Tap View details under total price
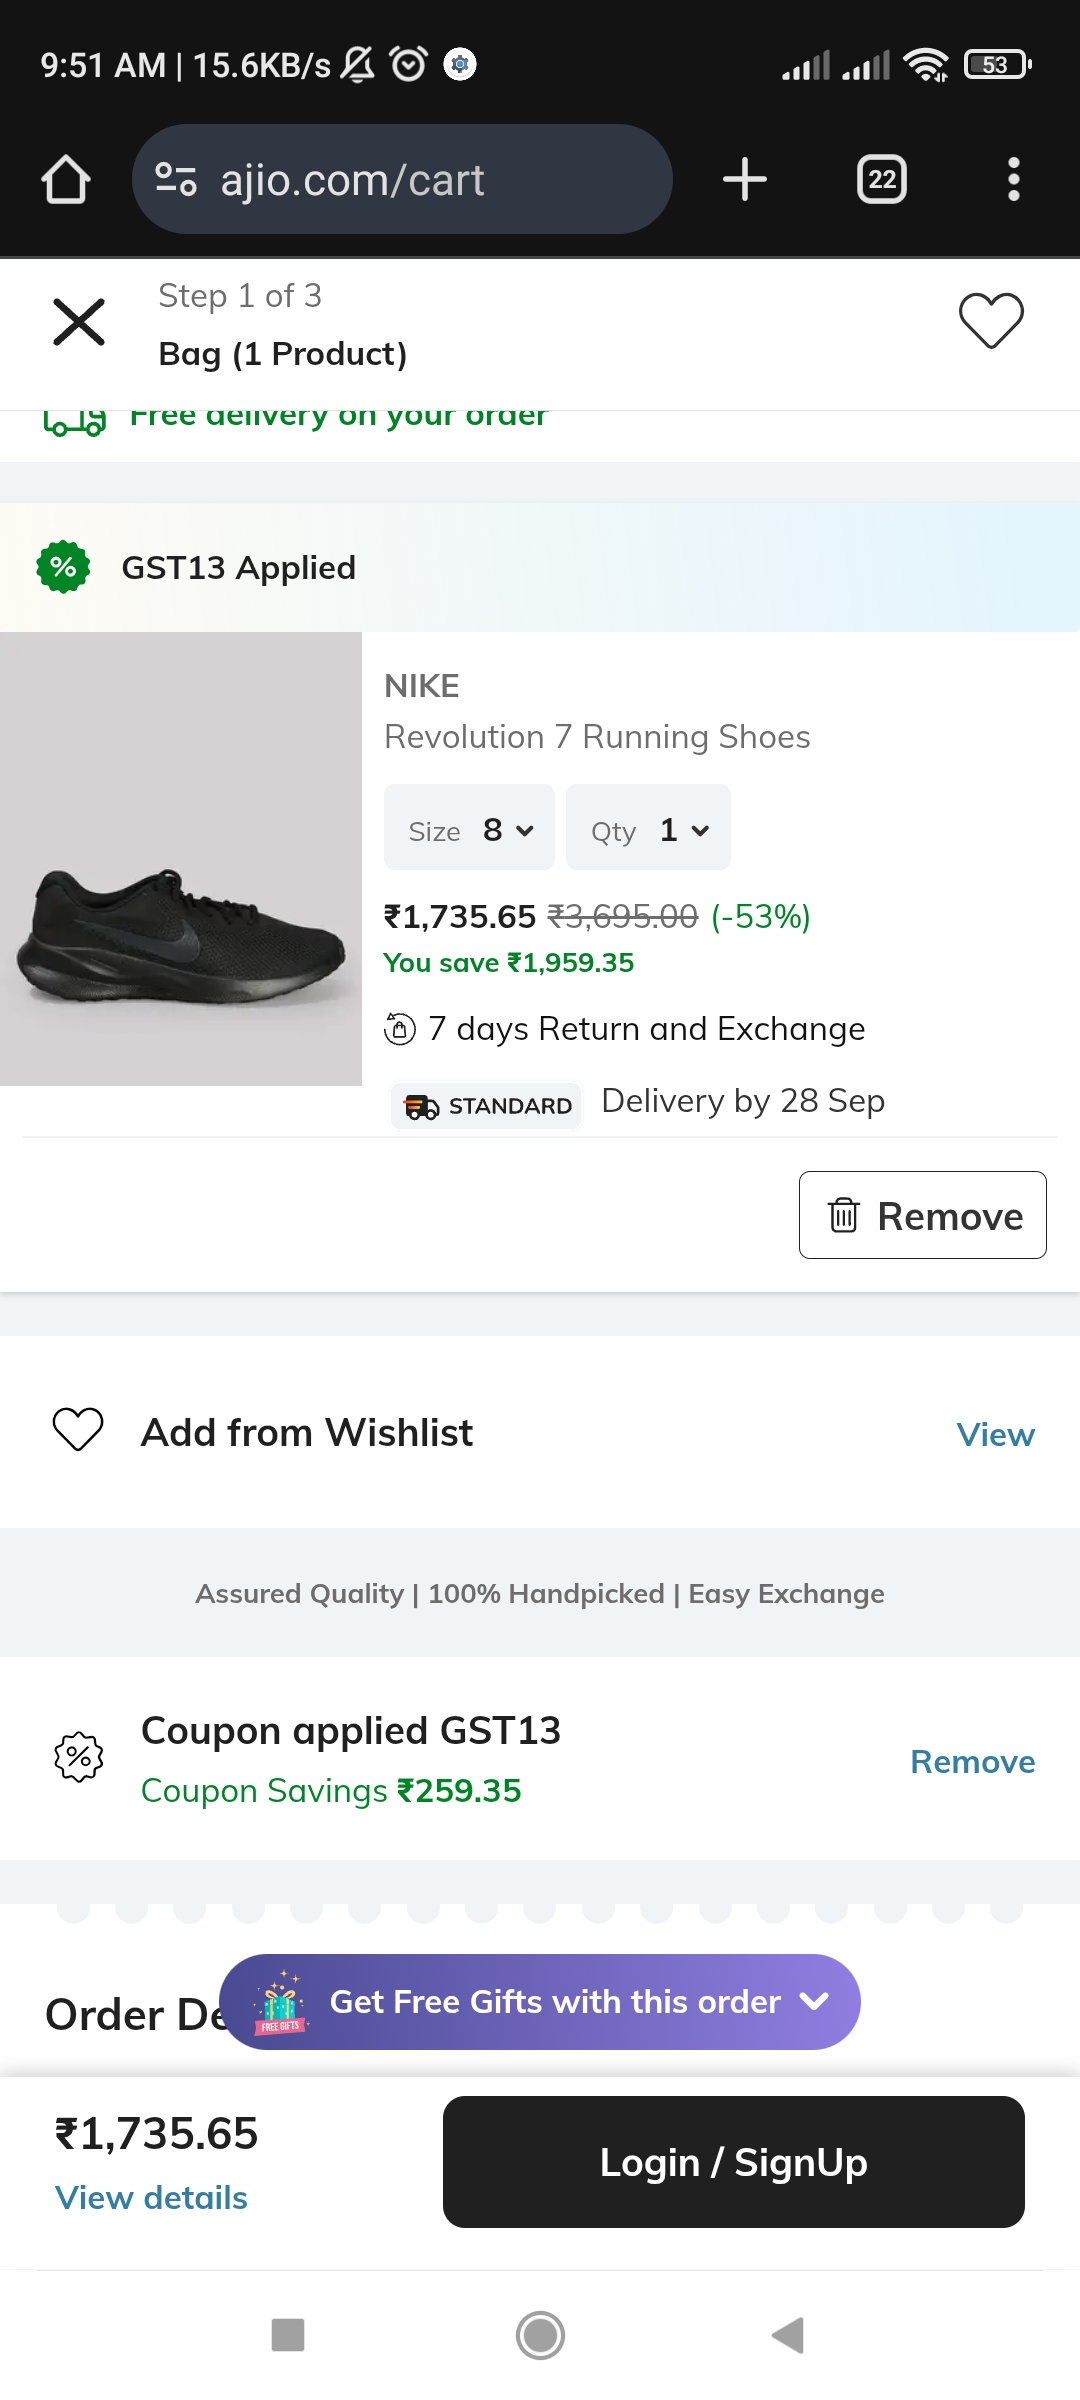The width and height of the screenshot is (1080, 2400). 151,2197
